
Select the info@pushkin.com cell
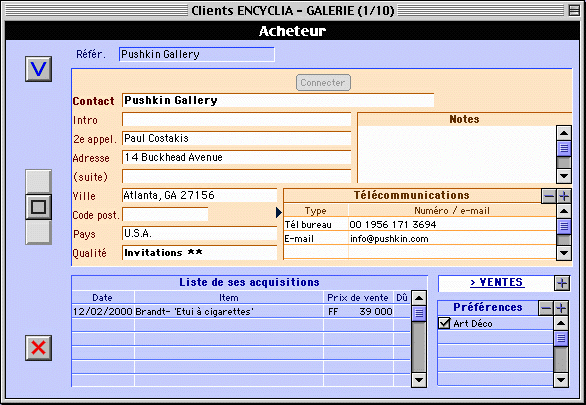(x=452, y=238)
